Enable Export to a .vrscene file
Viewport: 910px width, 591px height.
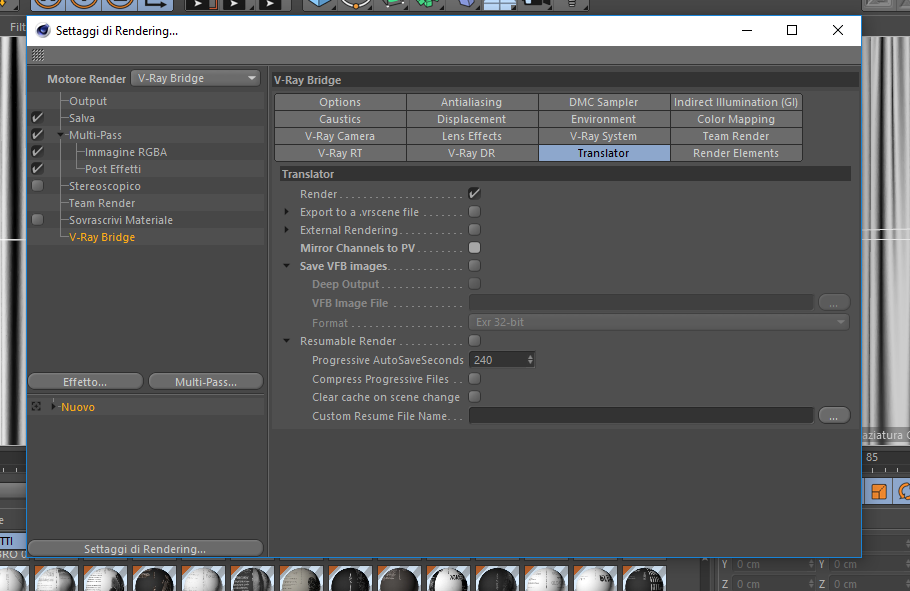[x=474, y=211]
